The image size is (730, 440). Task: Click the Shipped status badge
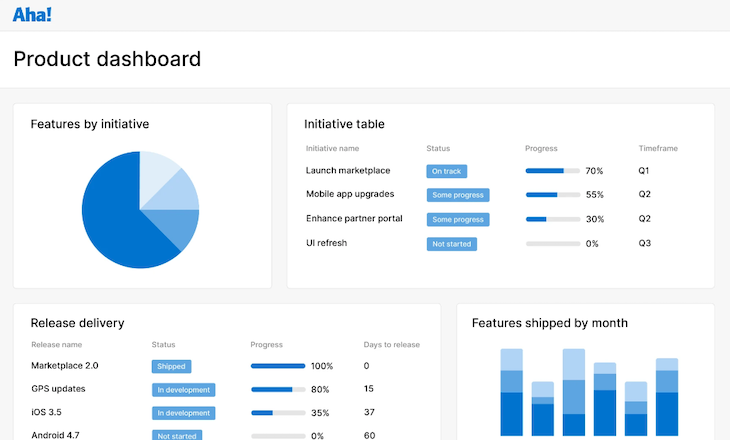(x=171, y=366)
